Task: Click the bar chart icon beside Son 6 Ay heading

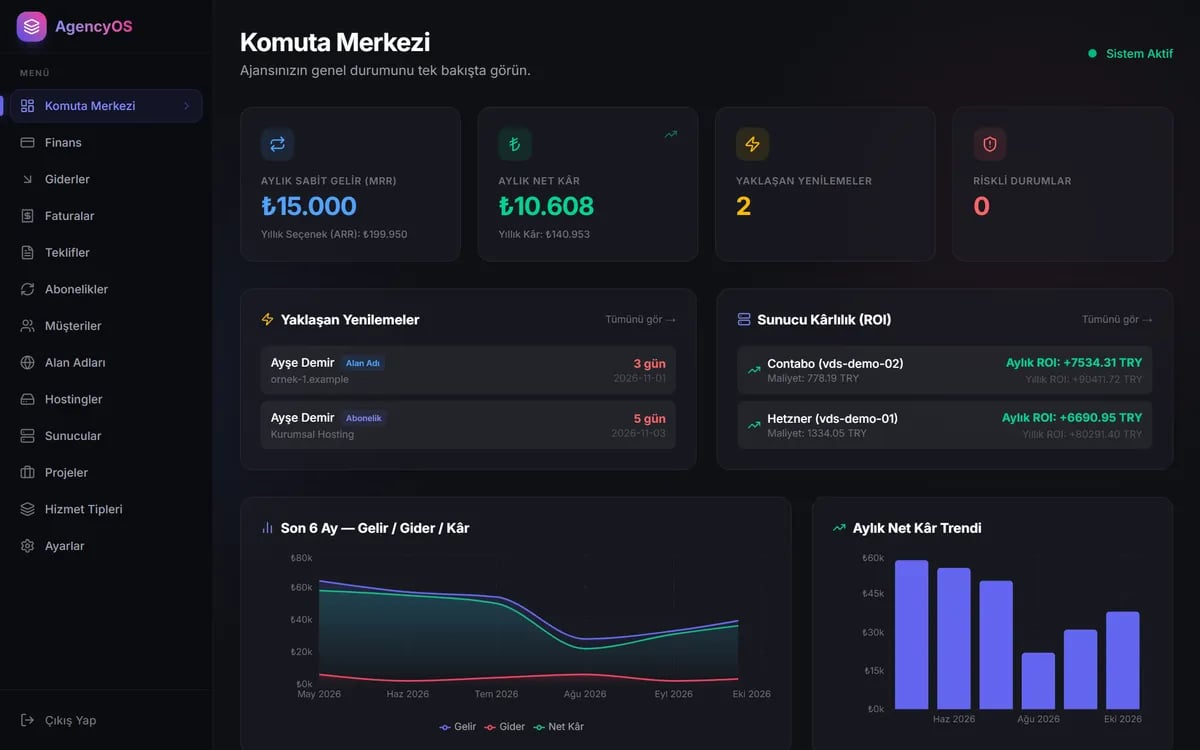Action: [x=267, y=528]
